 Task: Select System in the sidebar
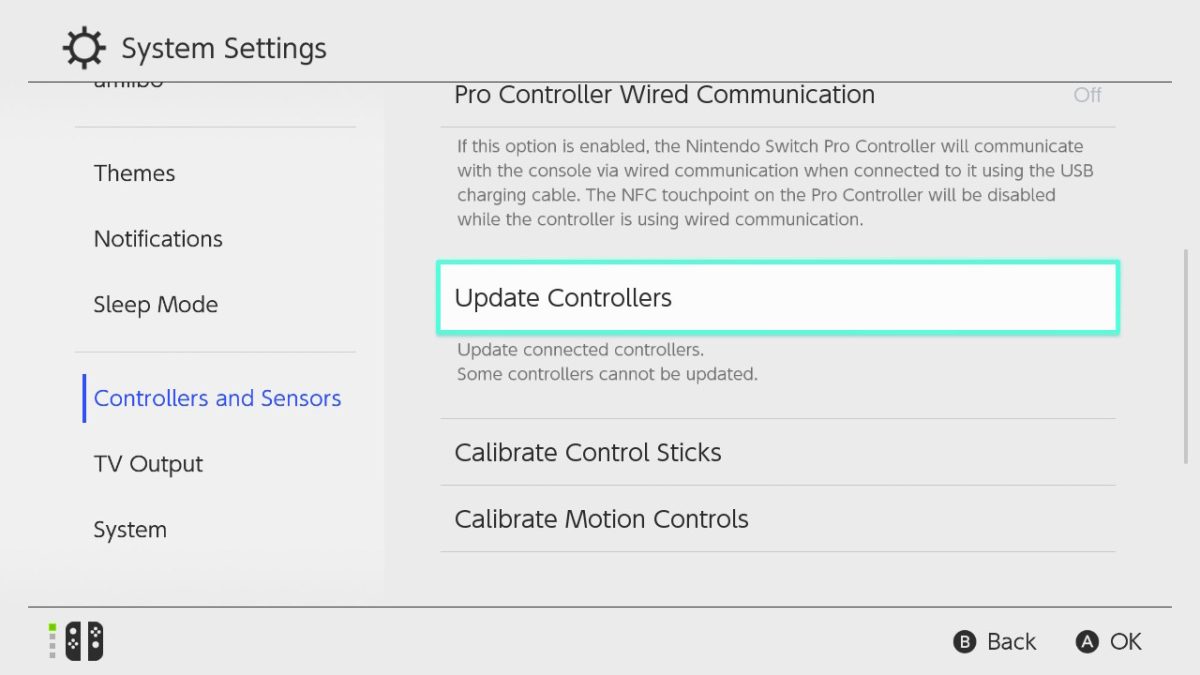click(130, 529)
